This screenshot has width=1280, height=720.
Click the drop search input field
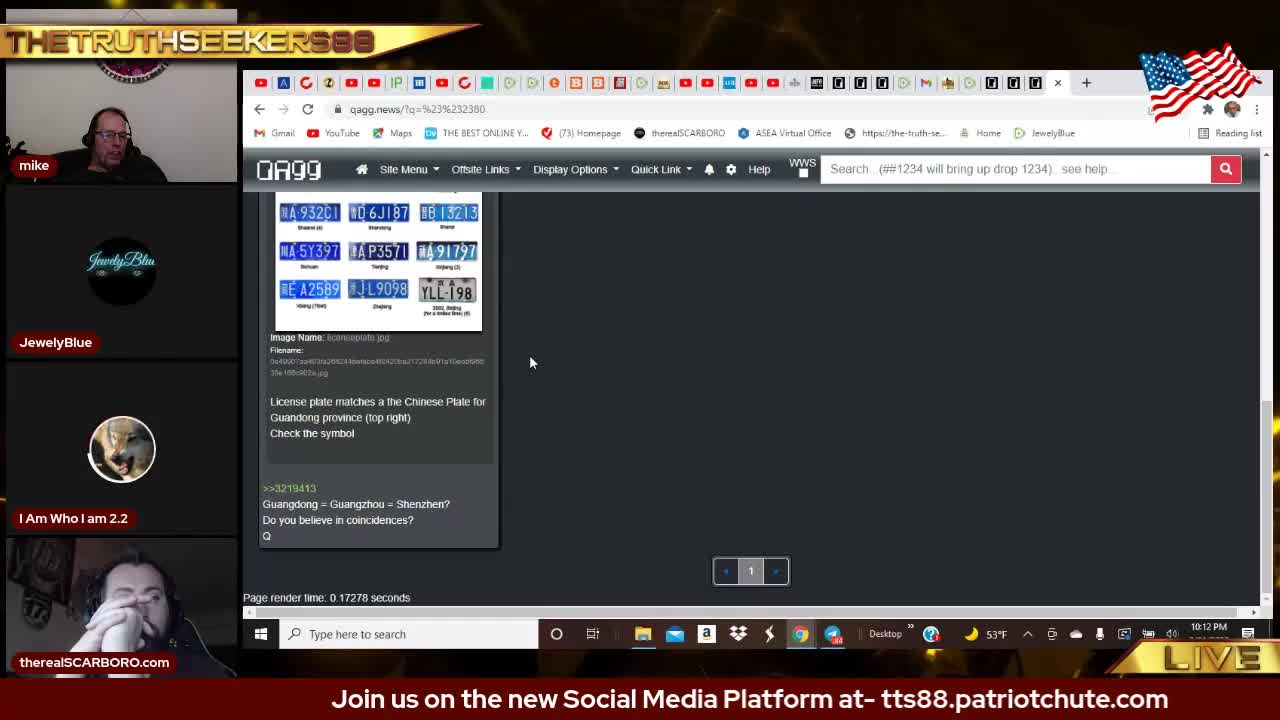tap(1015, 169)
